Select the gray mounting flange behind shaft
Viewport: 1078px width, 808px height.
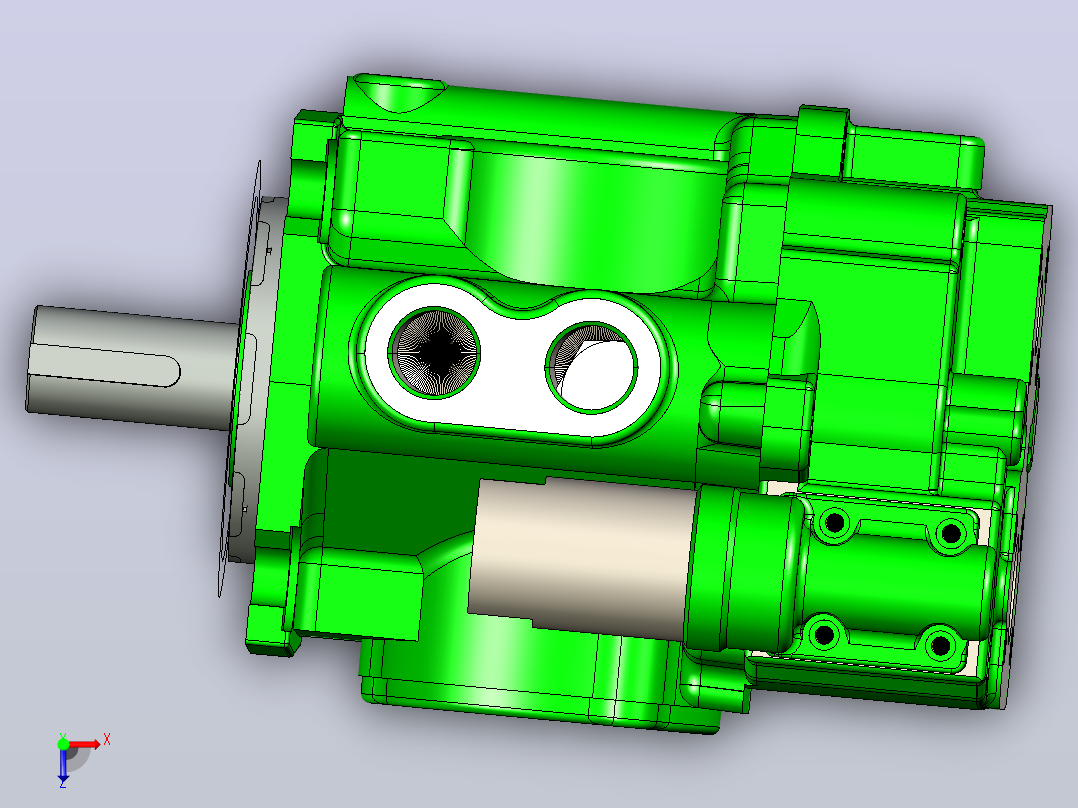(258, 378)
